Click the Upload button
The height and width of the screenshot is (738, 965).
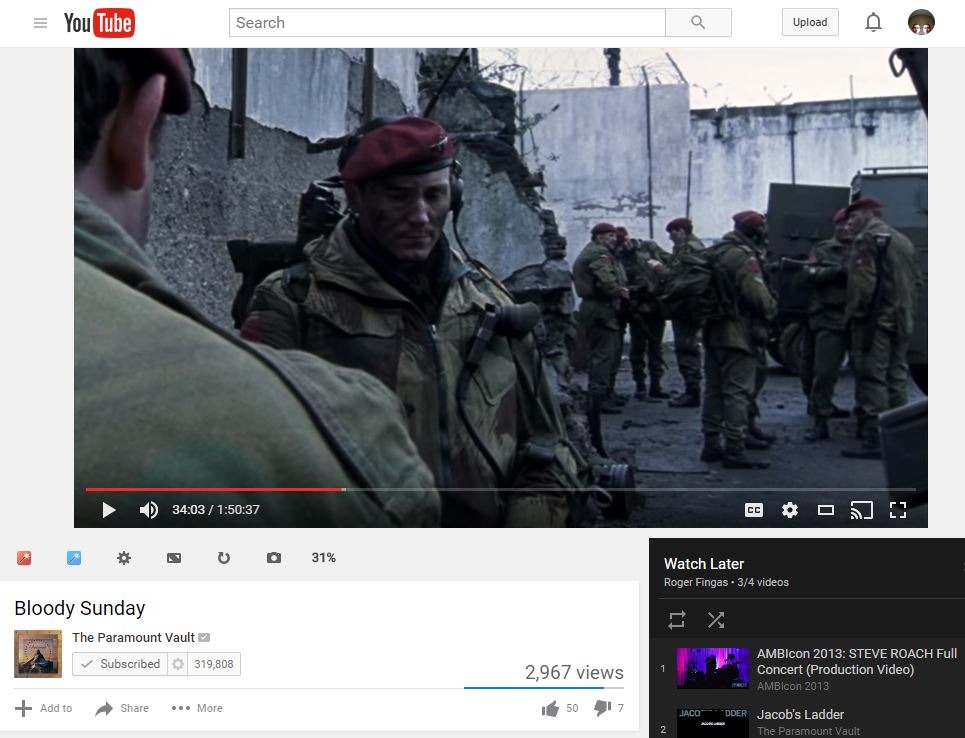pyautogui.click(x=810, y=22)
